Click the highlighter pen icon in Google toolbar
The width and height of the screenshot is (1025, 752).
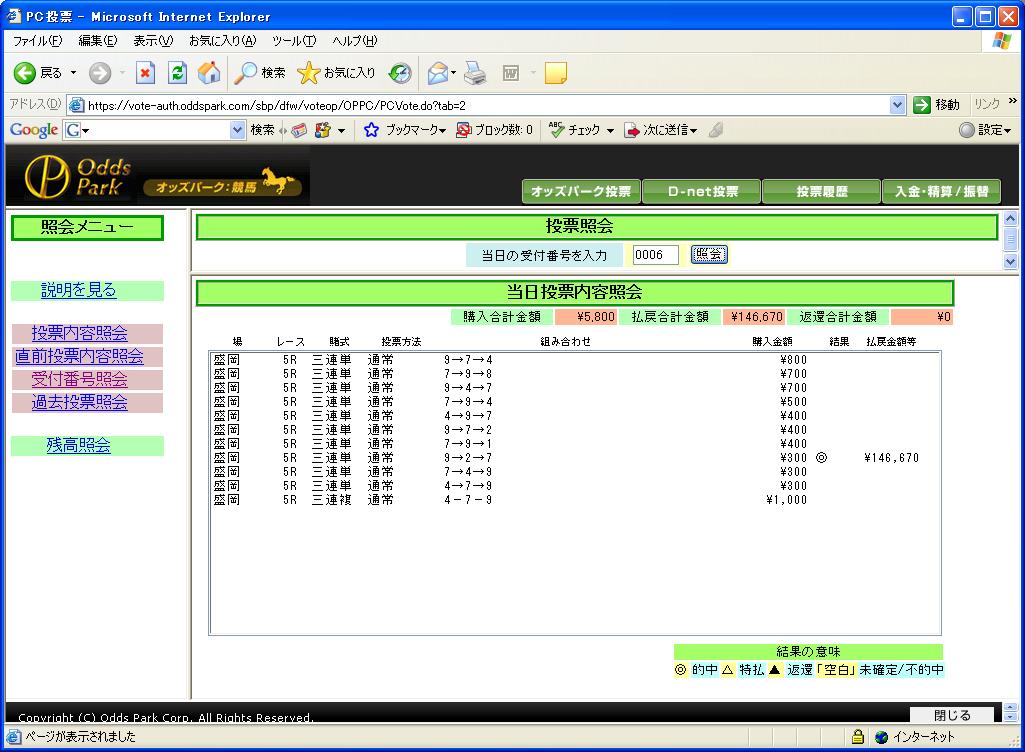pyautogui.click(x=716, y=130)
